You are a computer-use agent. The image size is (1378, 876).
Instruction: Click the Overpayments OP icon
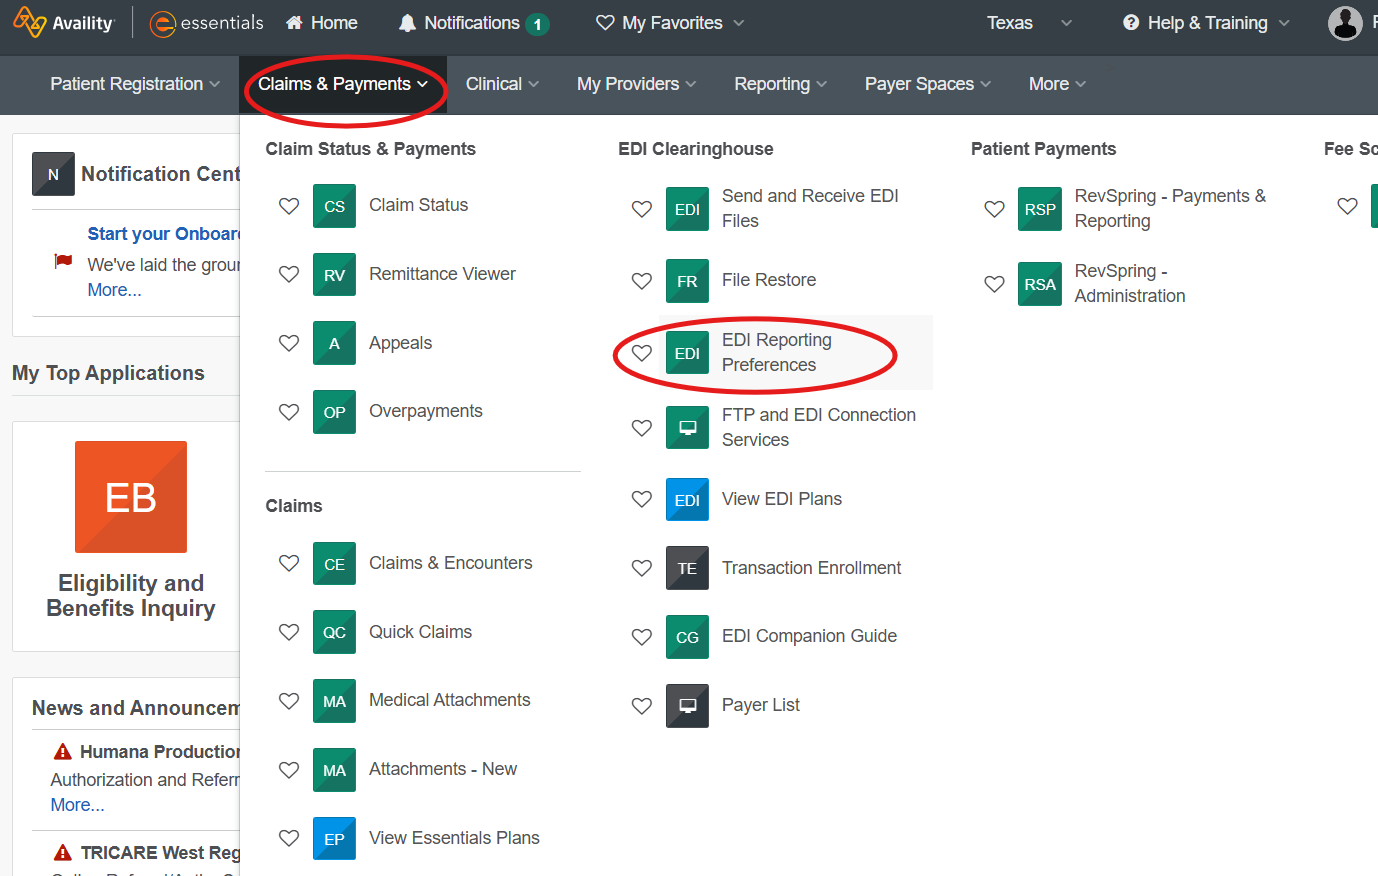point(334,412)
